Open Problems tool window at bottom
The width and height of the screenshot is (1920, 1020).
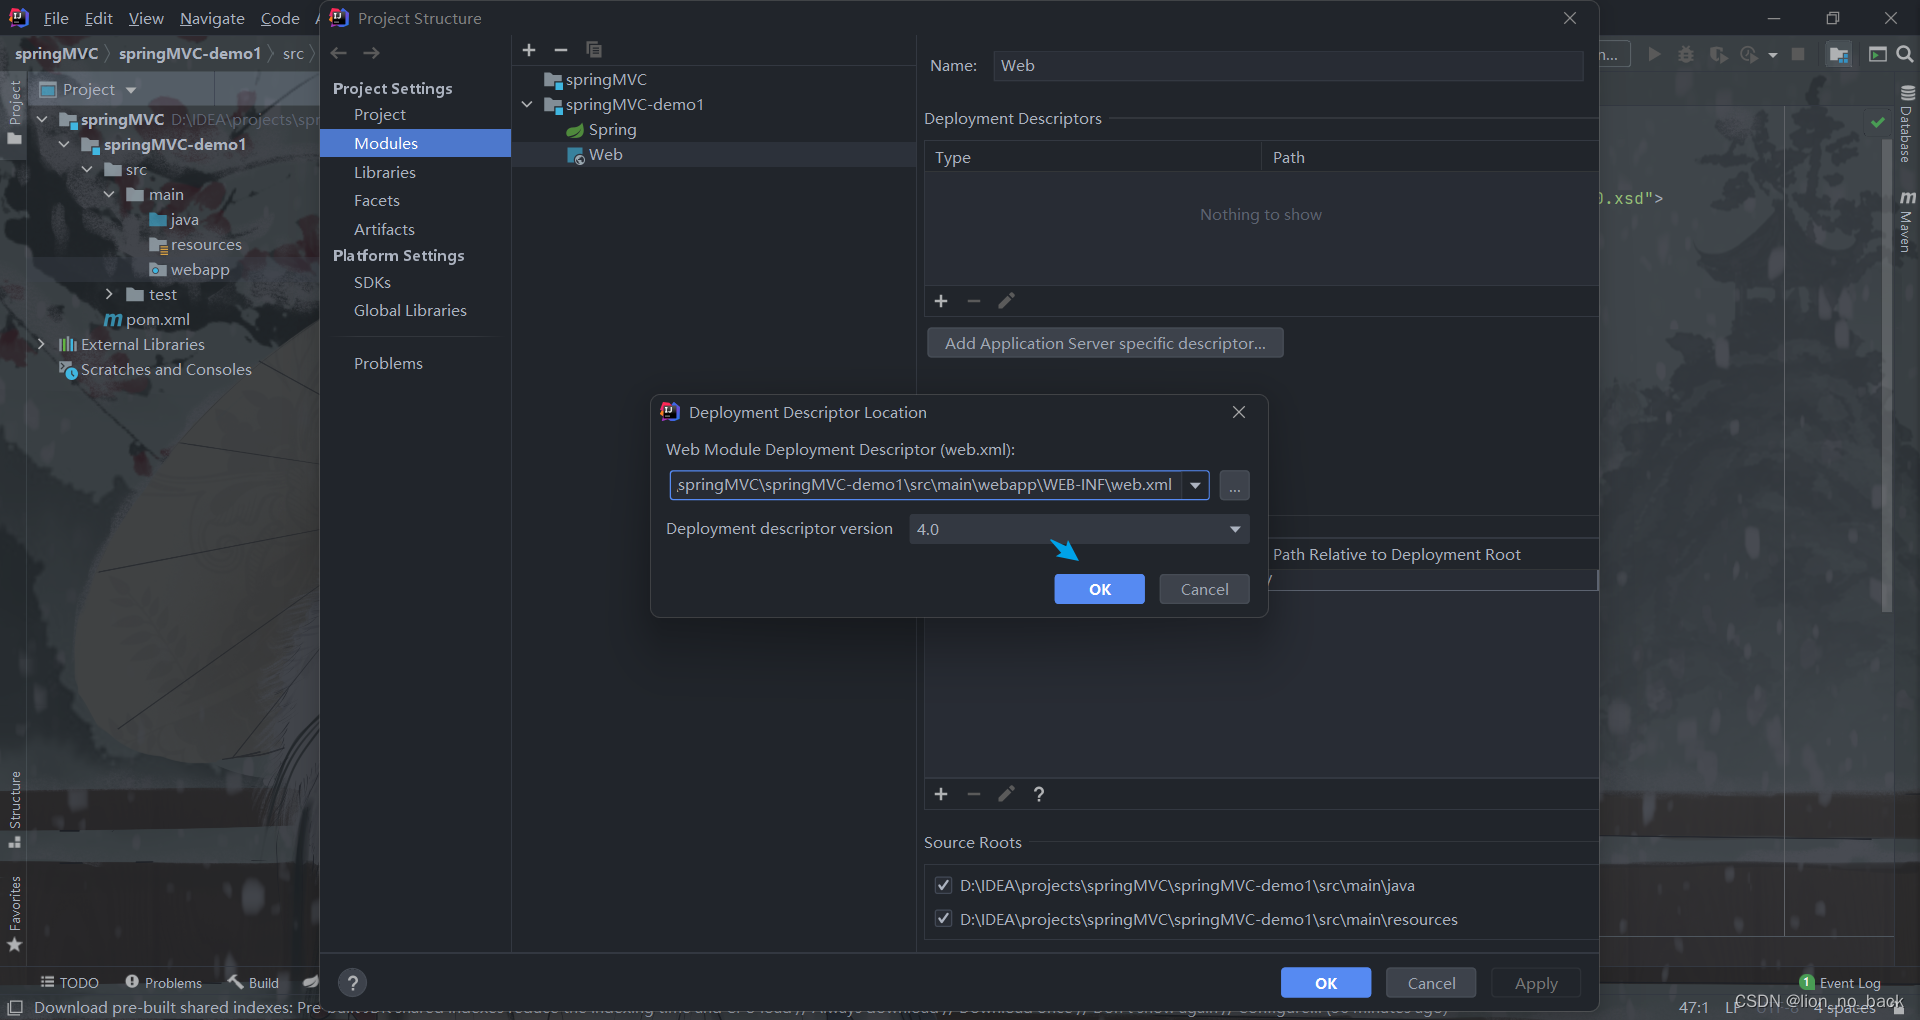tap(163, 983)
